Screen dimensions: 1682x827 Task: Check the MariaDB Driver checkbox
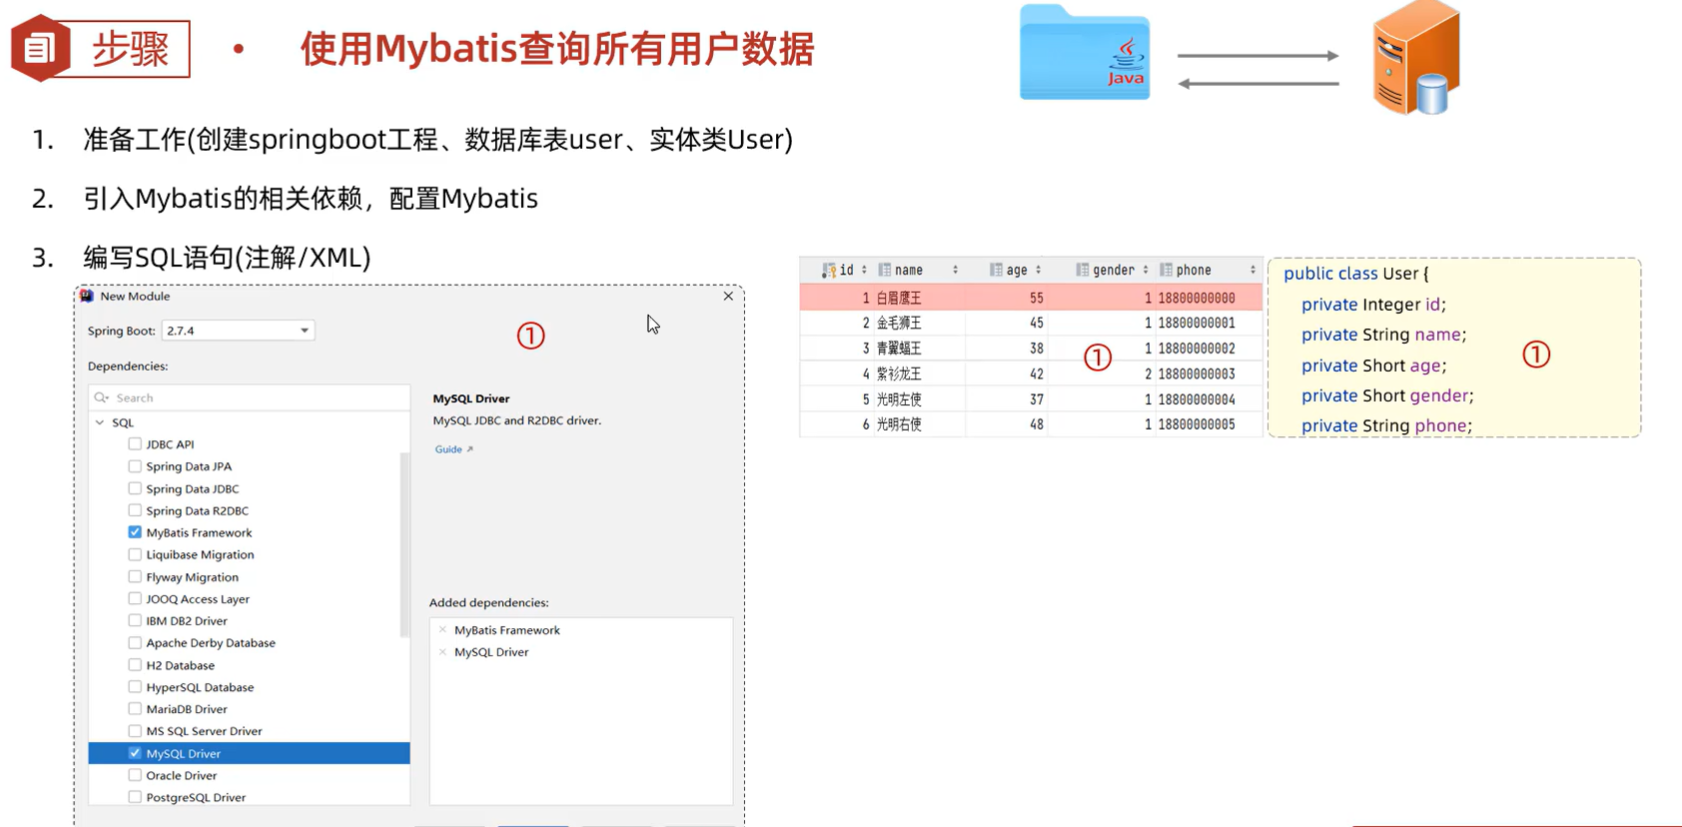coord(135,709)
